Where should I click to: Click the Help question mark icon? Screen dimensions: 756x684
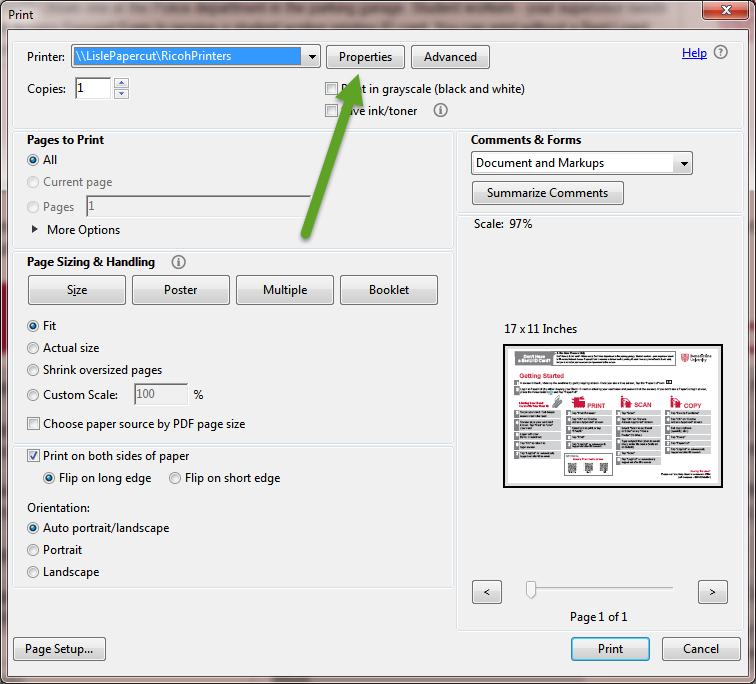[720, 53]
